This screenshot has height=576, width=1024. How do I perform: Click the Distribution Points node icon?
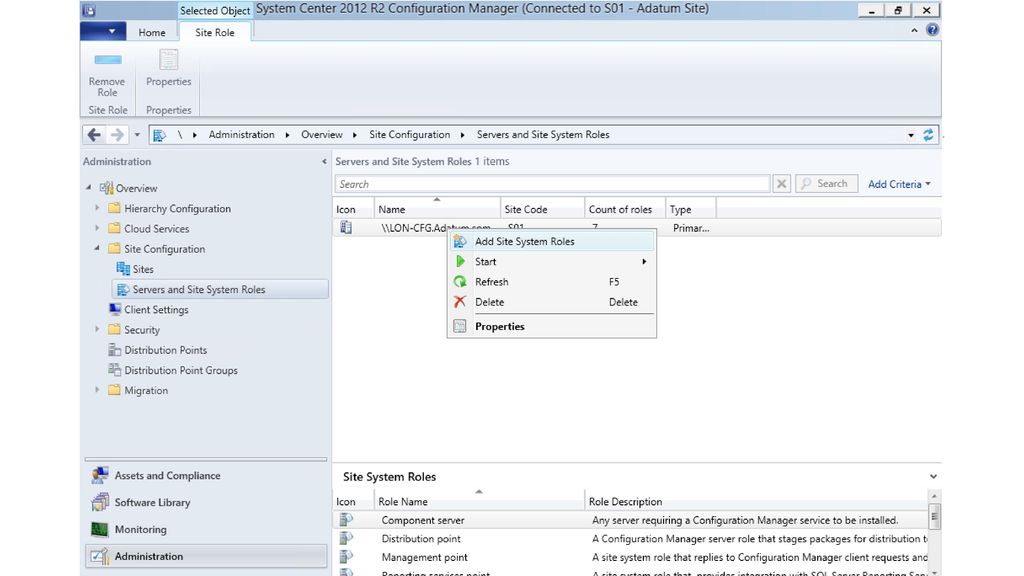[115, 349]
